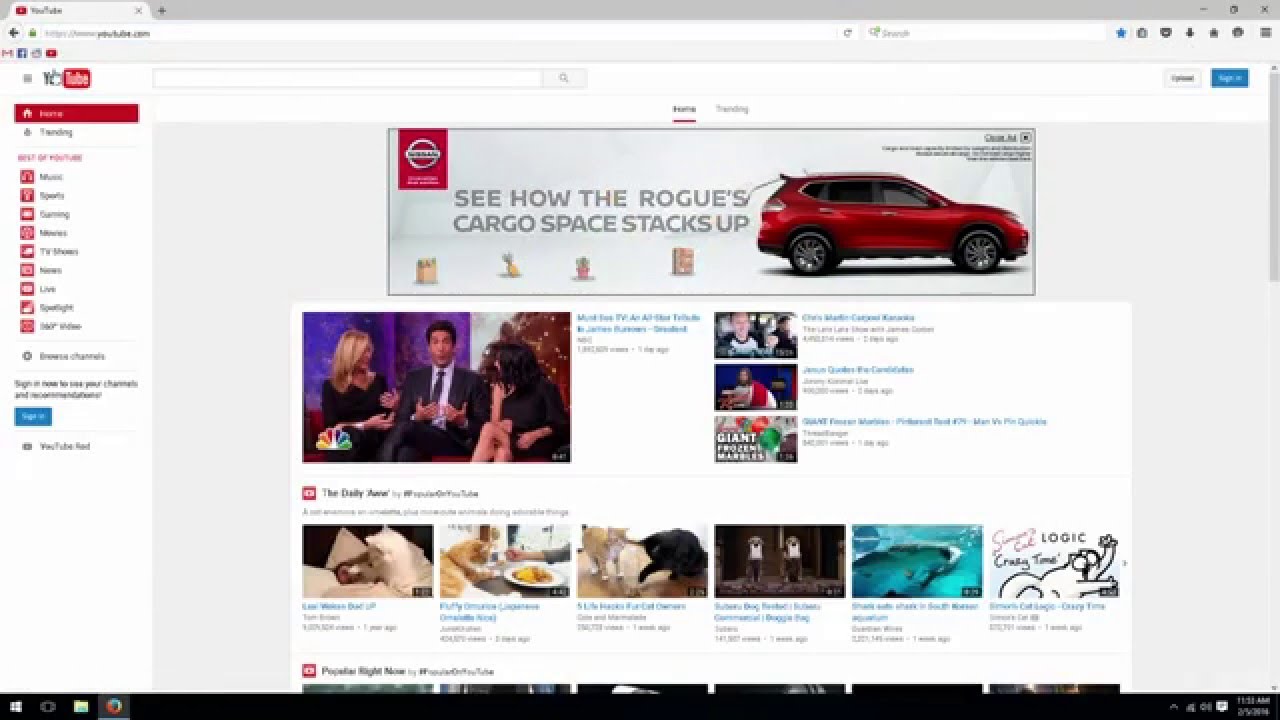
Task: Go back with the browser back arrow
Action: 14,33
